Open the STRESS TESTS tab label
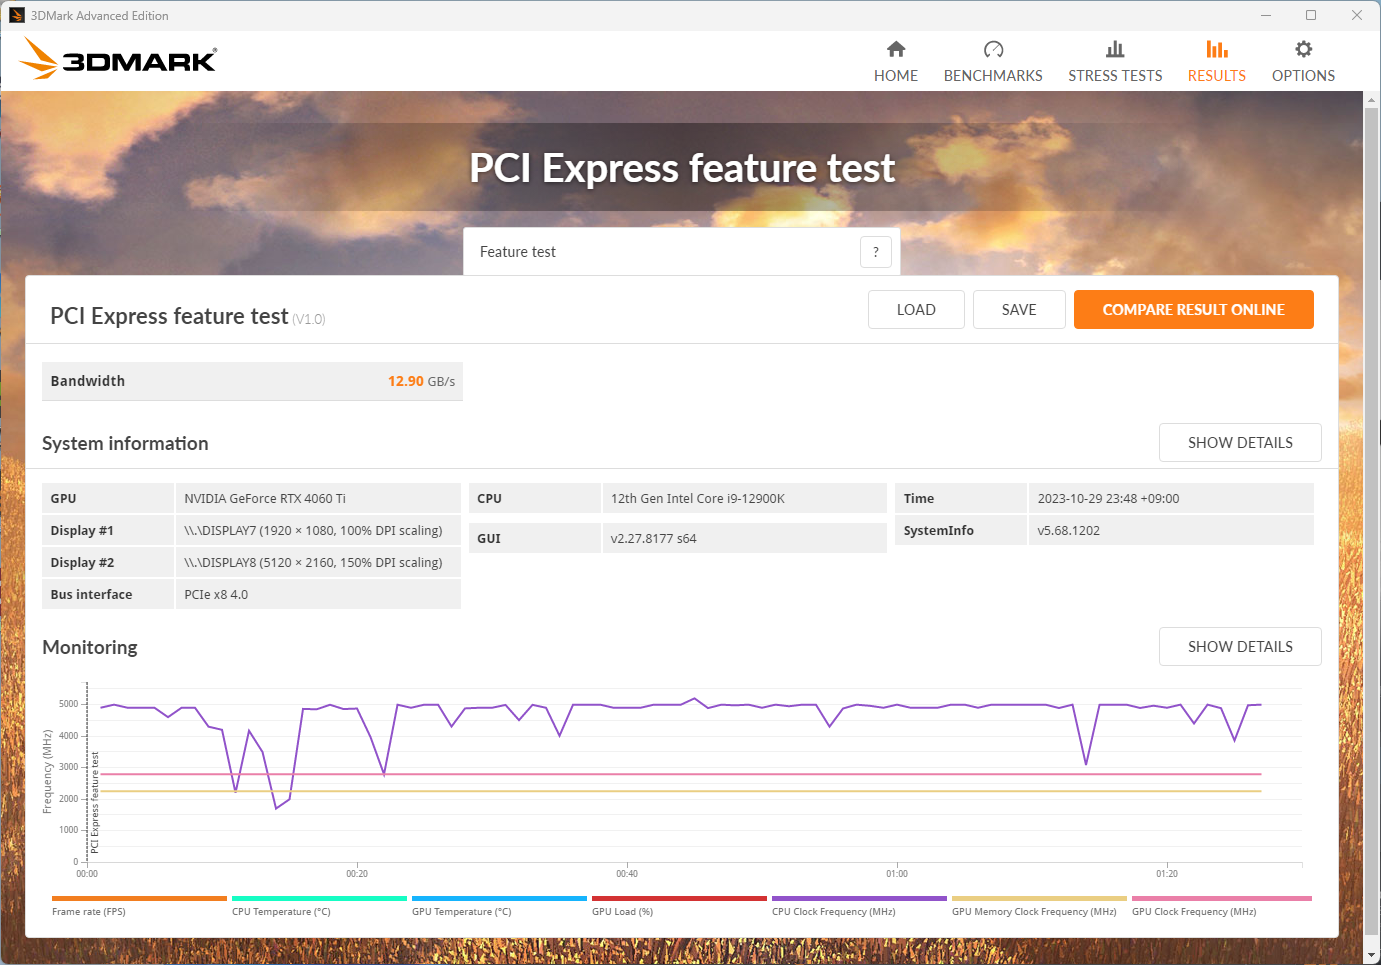This screenshot has height=965, width=1381. point(1115,76)
